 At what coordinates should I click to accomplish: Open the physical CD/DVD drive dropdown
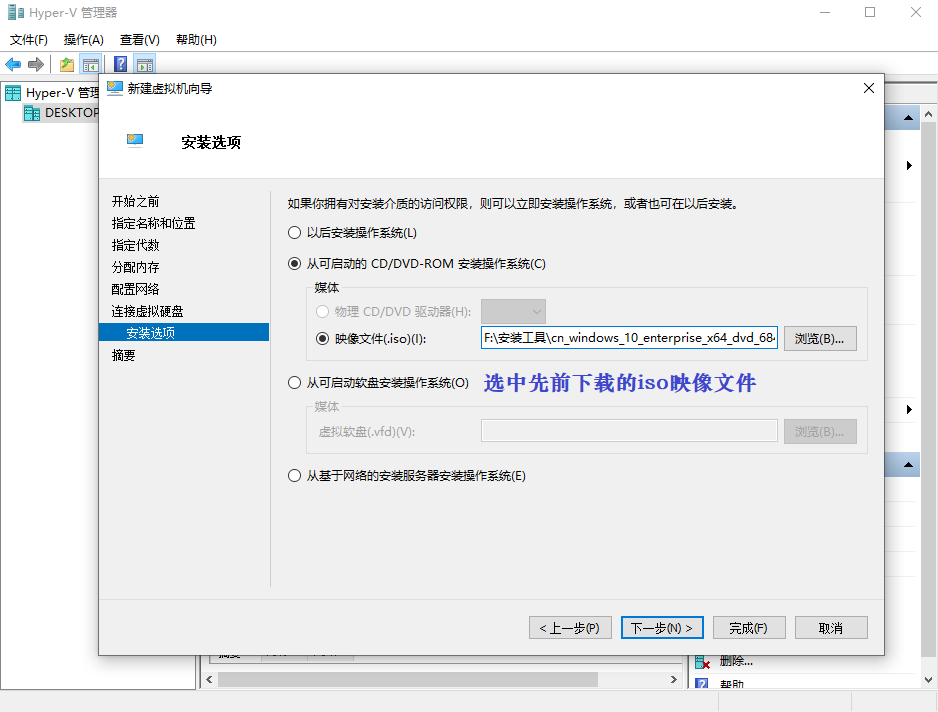[513, 311]
